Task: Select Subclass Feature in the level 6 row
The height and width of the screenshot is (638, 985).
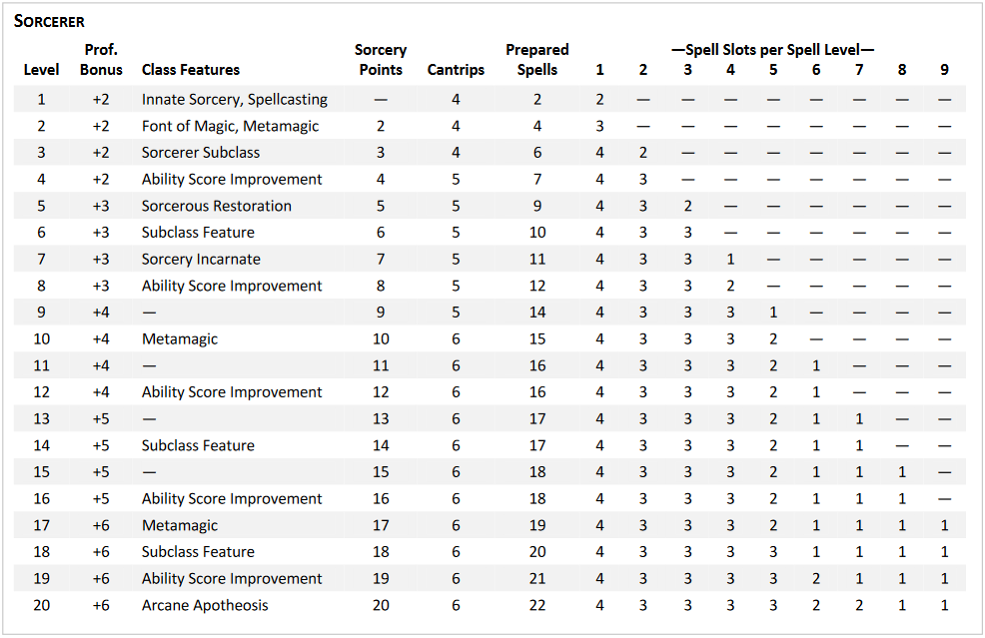Action: click(x=198, y=232)
